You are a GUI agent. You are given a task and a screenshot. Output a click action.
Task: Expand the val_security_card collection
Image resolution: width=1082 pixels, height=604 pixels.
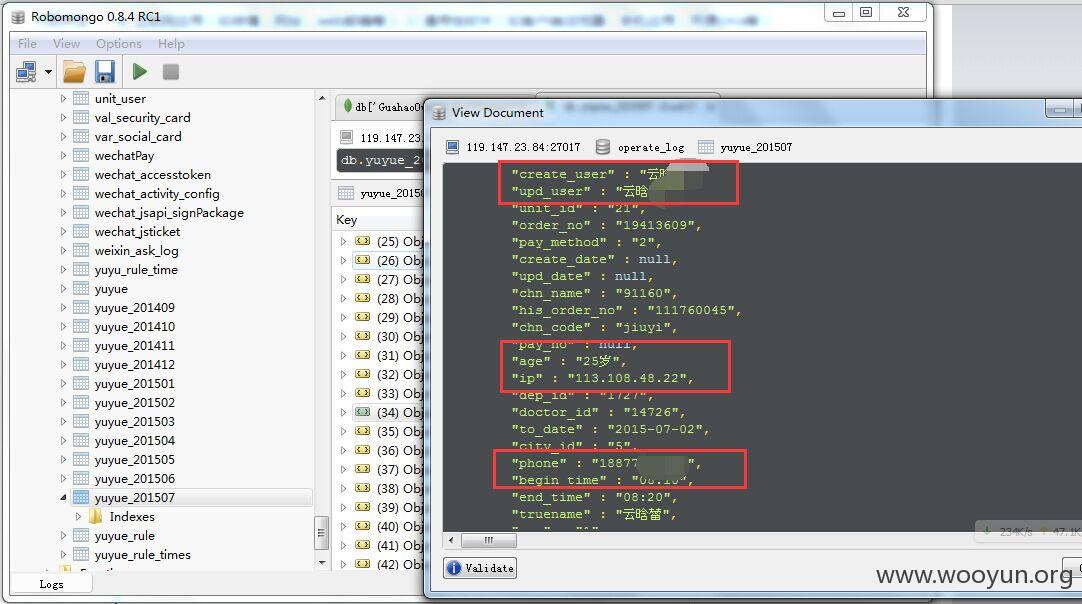click(x=63, y=117)
